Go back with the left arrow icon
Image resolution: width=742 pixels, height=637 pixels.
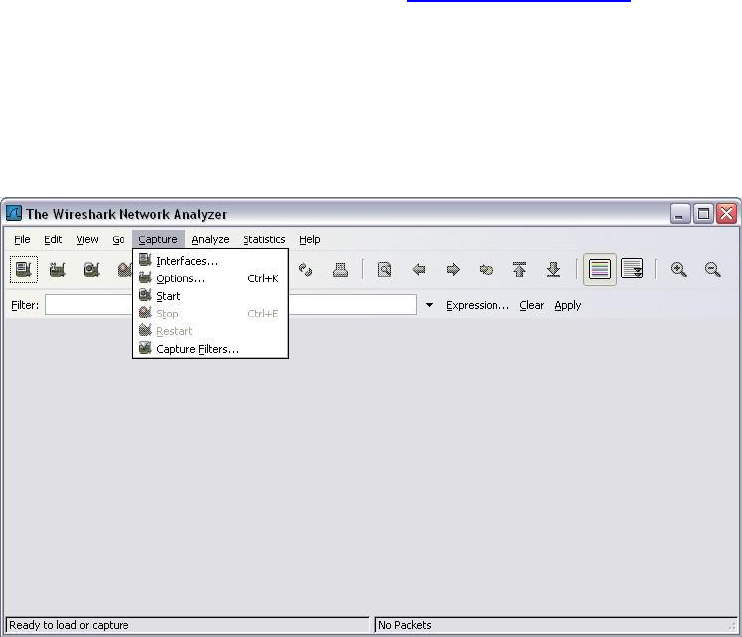pos(419,270)
